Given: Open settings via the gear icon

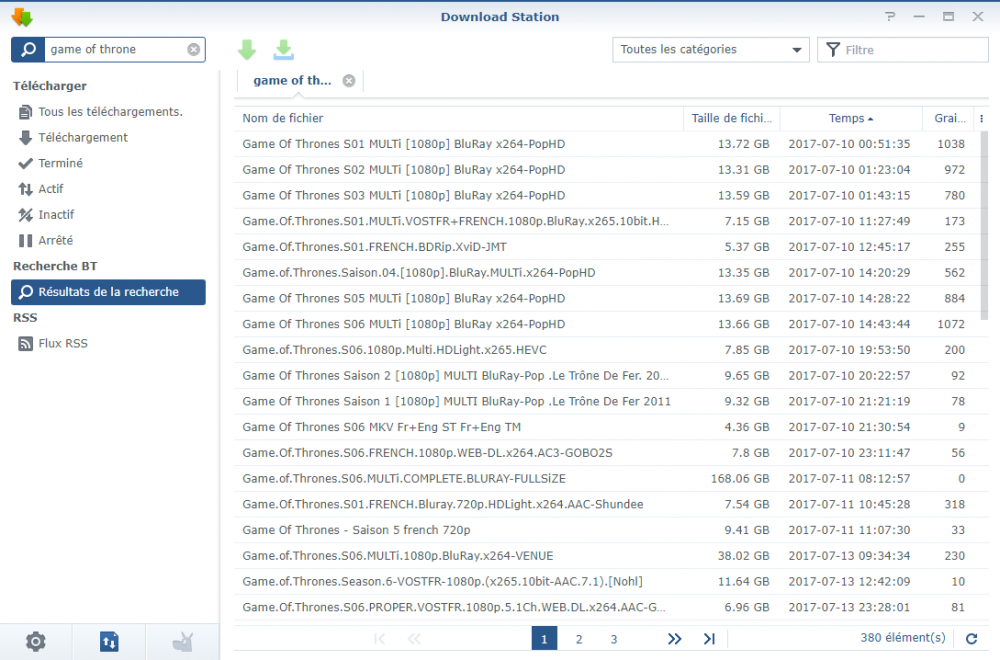Looking at the screenshot, I should pyautogui.click(x=36, y=641).
